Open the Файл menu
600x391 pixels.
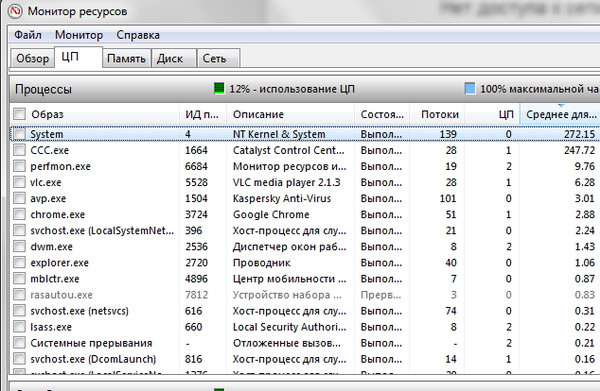[28, 35]
